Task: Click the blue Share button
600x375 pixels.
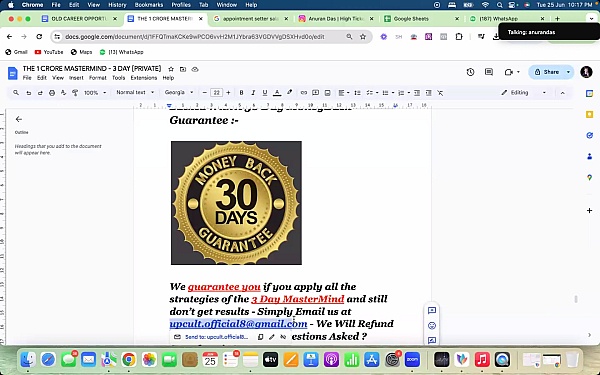Action: point(547,72)
